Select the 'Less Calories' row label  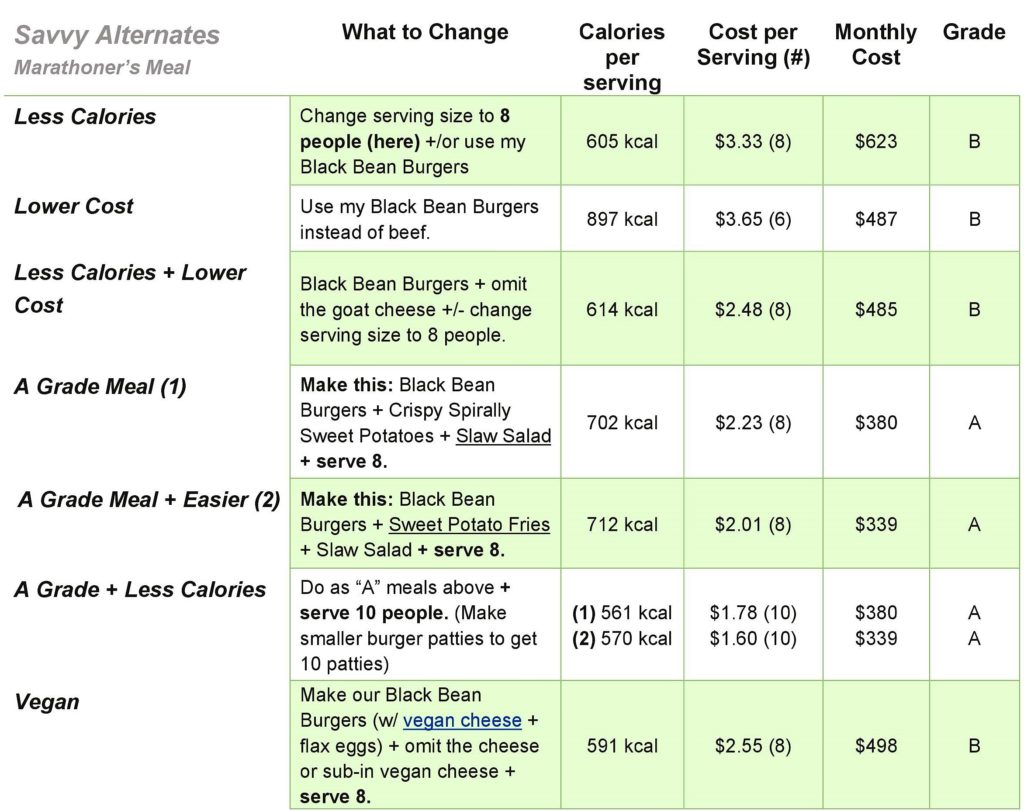point(85,116)
